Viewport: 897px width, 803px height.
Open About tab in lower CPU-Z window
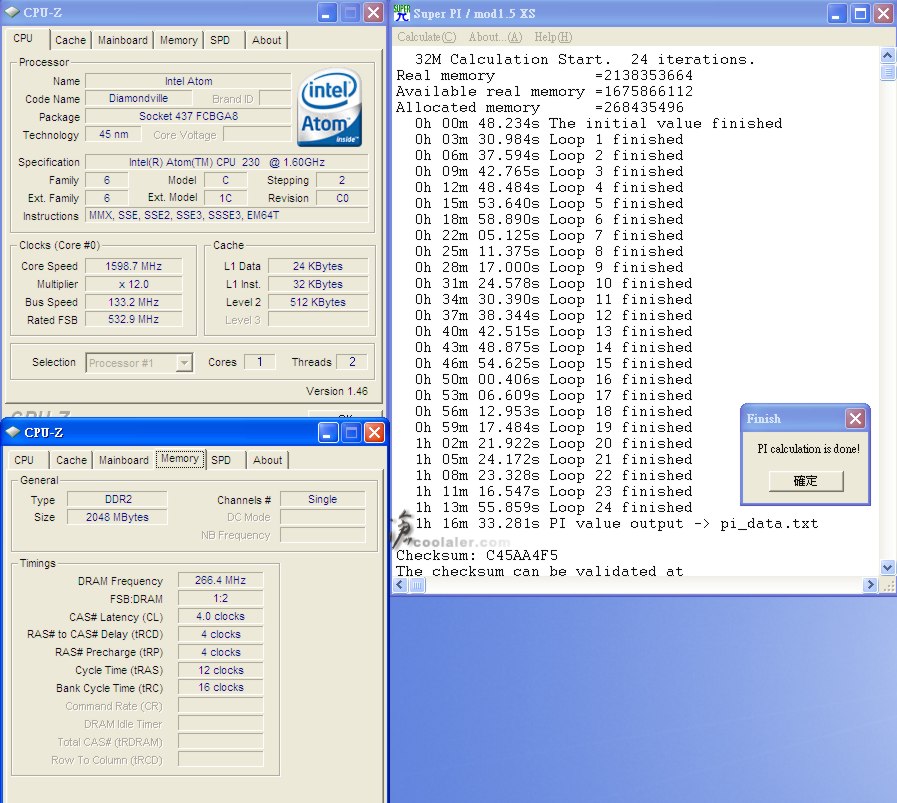(x=268, y=460)
